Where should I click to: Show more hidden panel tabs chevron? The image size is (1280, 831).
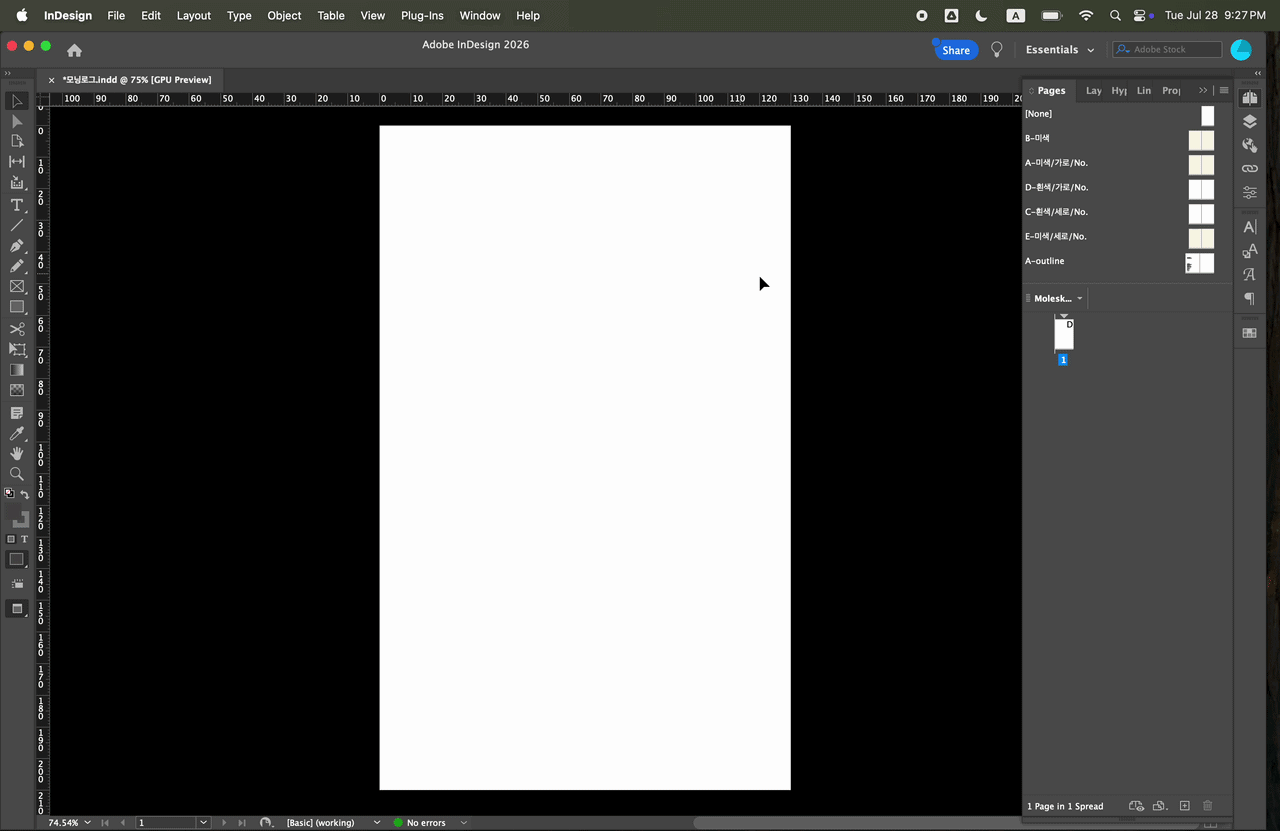coord(1203,90)
